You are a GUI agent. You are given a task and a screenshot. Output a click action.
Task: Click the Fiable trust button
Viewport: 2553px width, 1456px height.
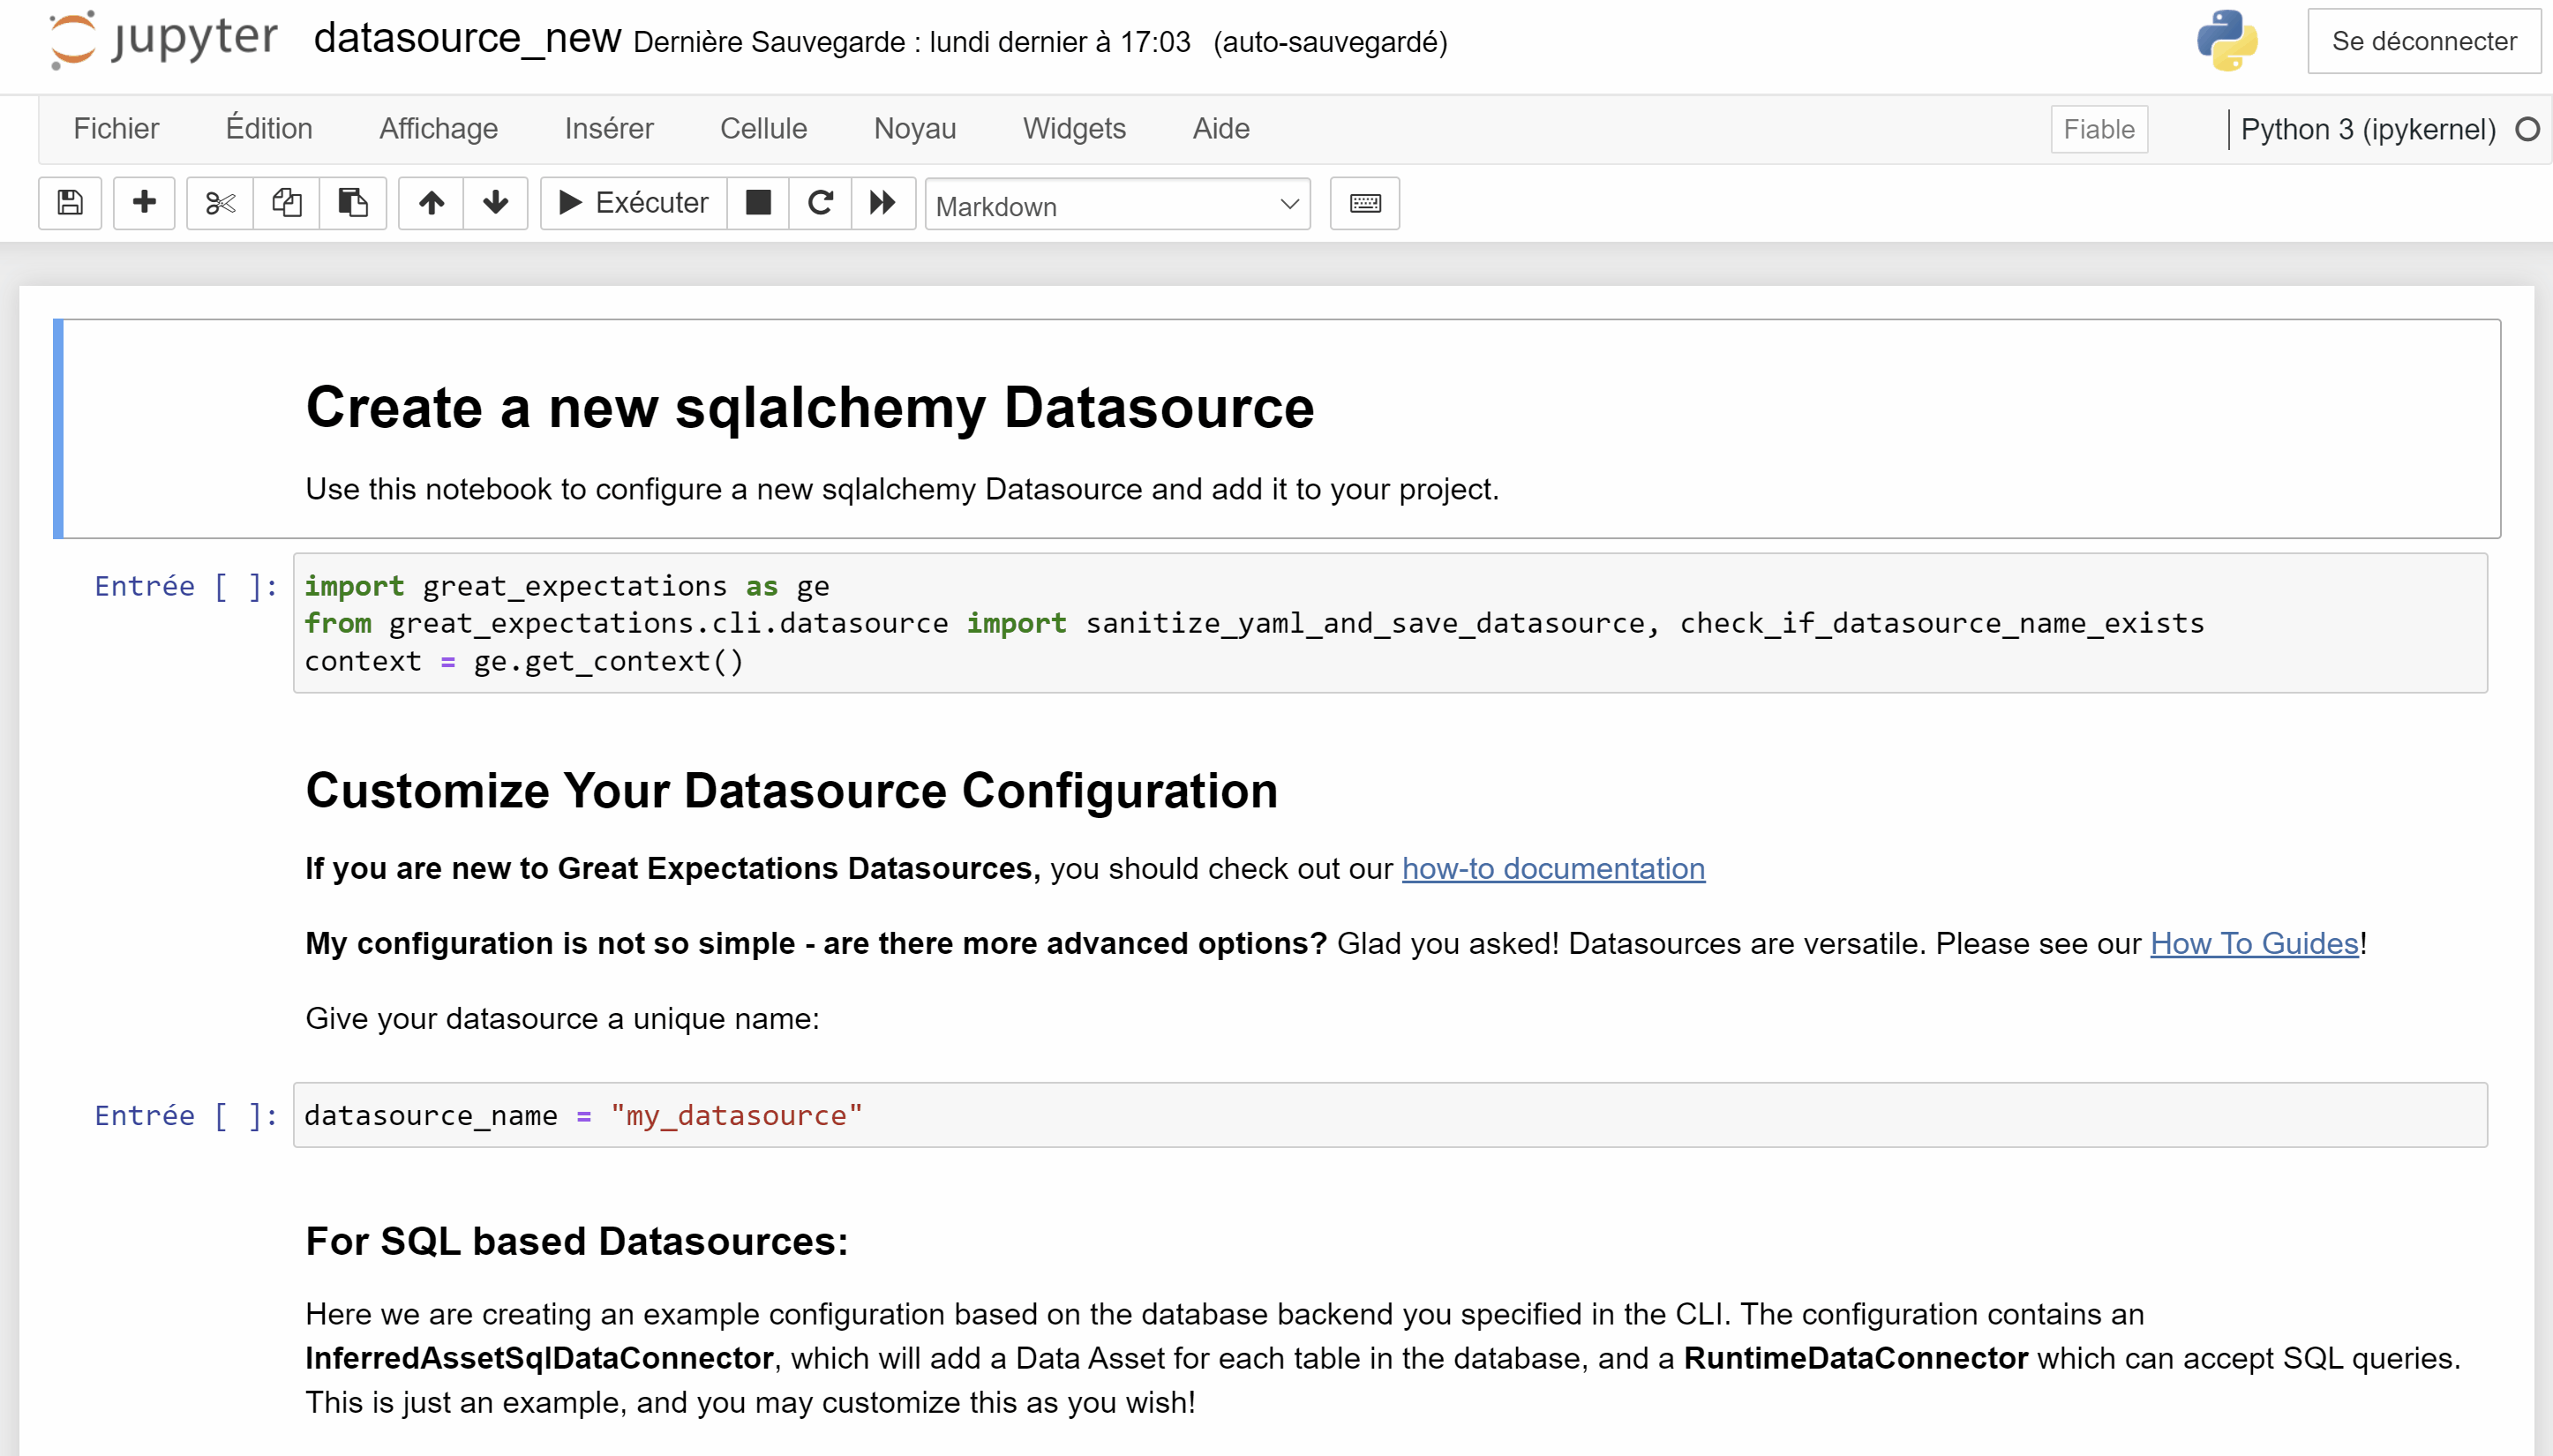(2098, 129)
